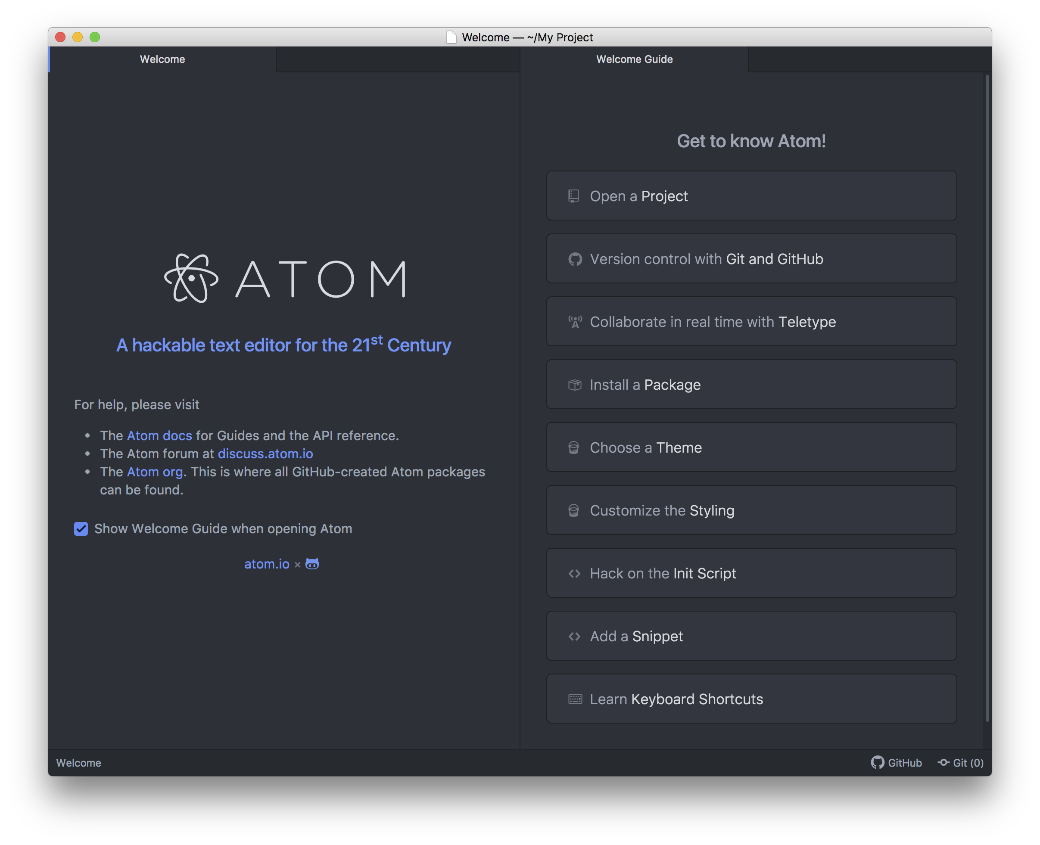Expand the Install a Package section

(751, 385)
